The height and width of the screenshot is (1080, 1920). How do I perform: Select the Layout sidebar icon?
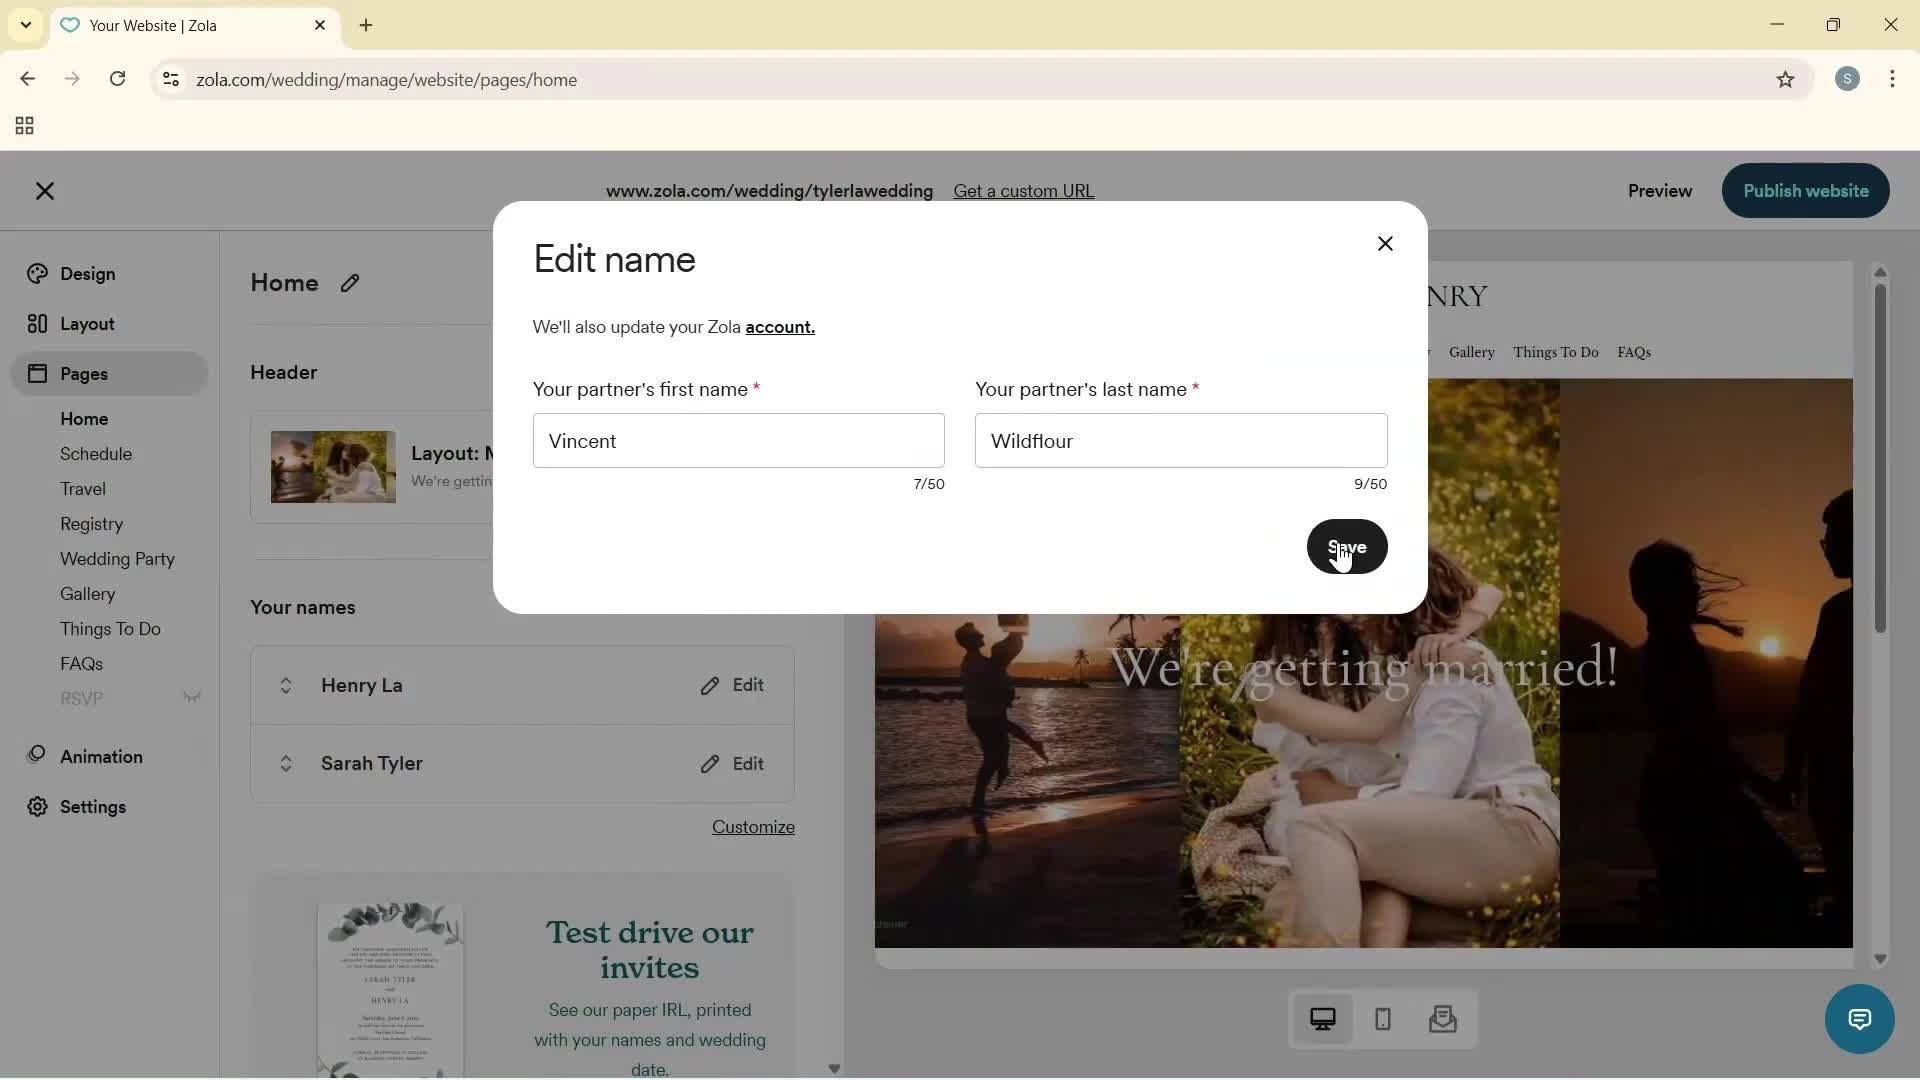(36, 323)
